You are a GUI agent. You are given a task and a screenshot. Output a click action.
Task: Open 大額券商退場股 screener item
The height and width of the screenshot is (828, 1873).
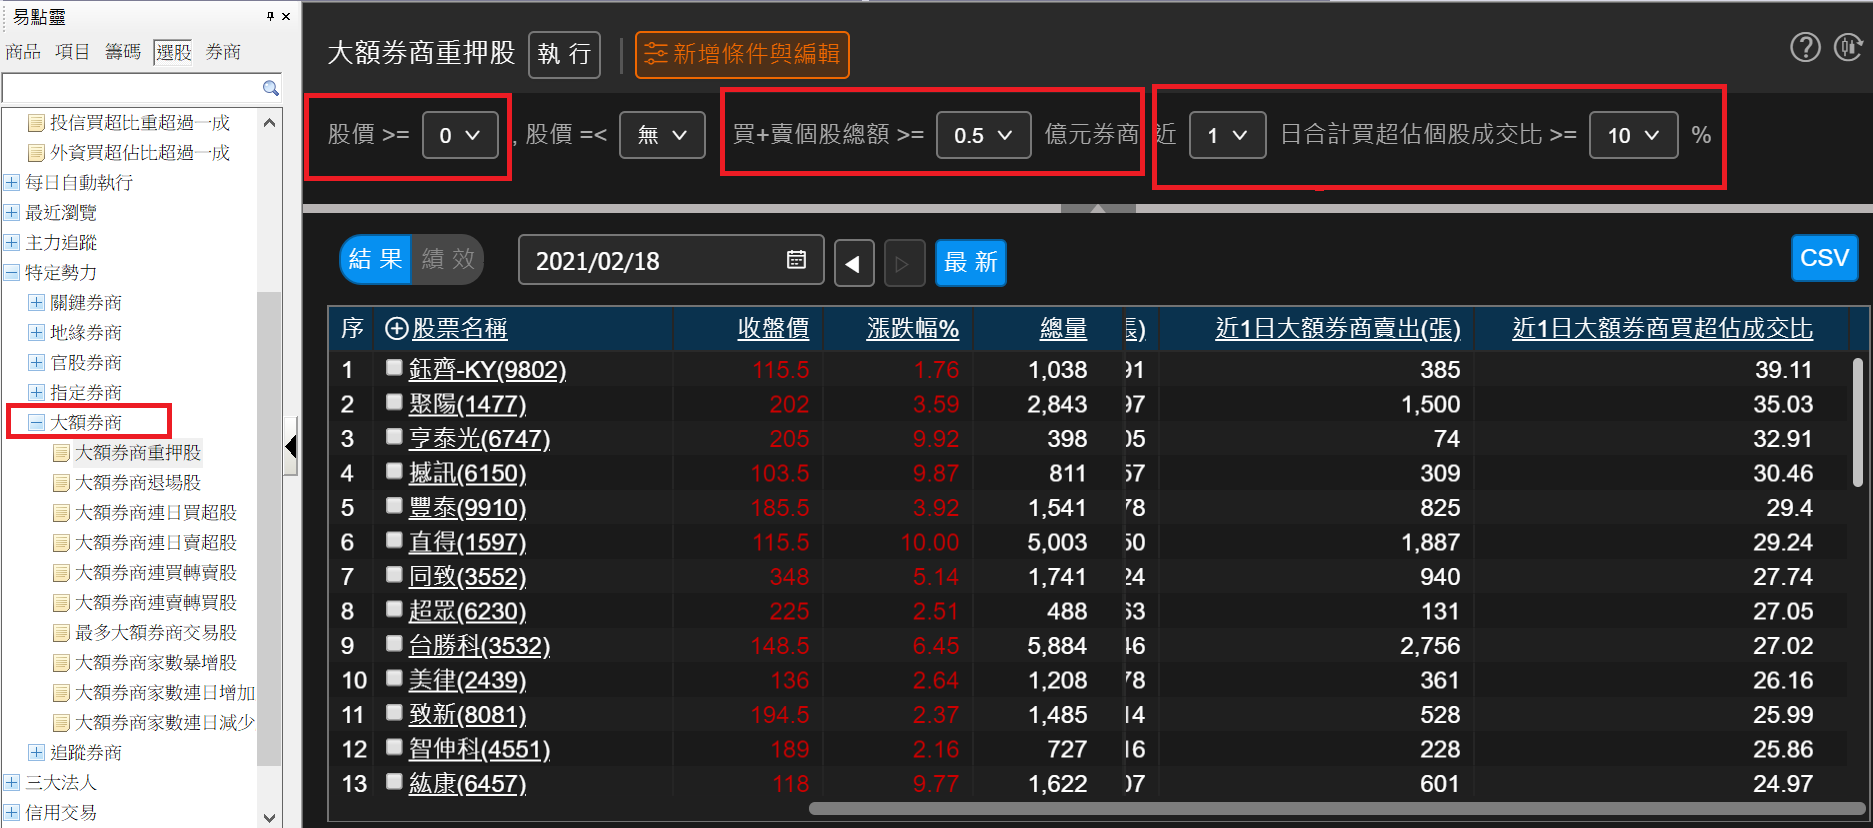click(x=138, y=483)
